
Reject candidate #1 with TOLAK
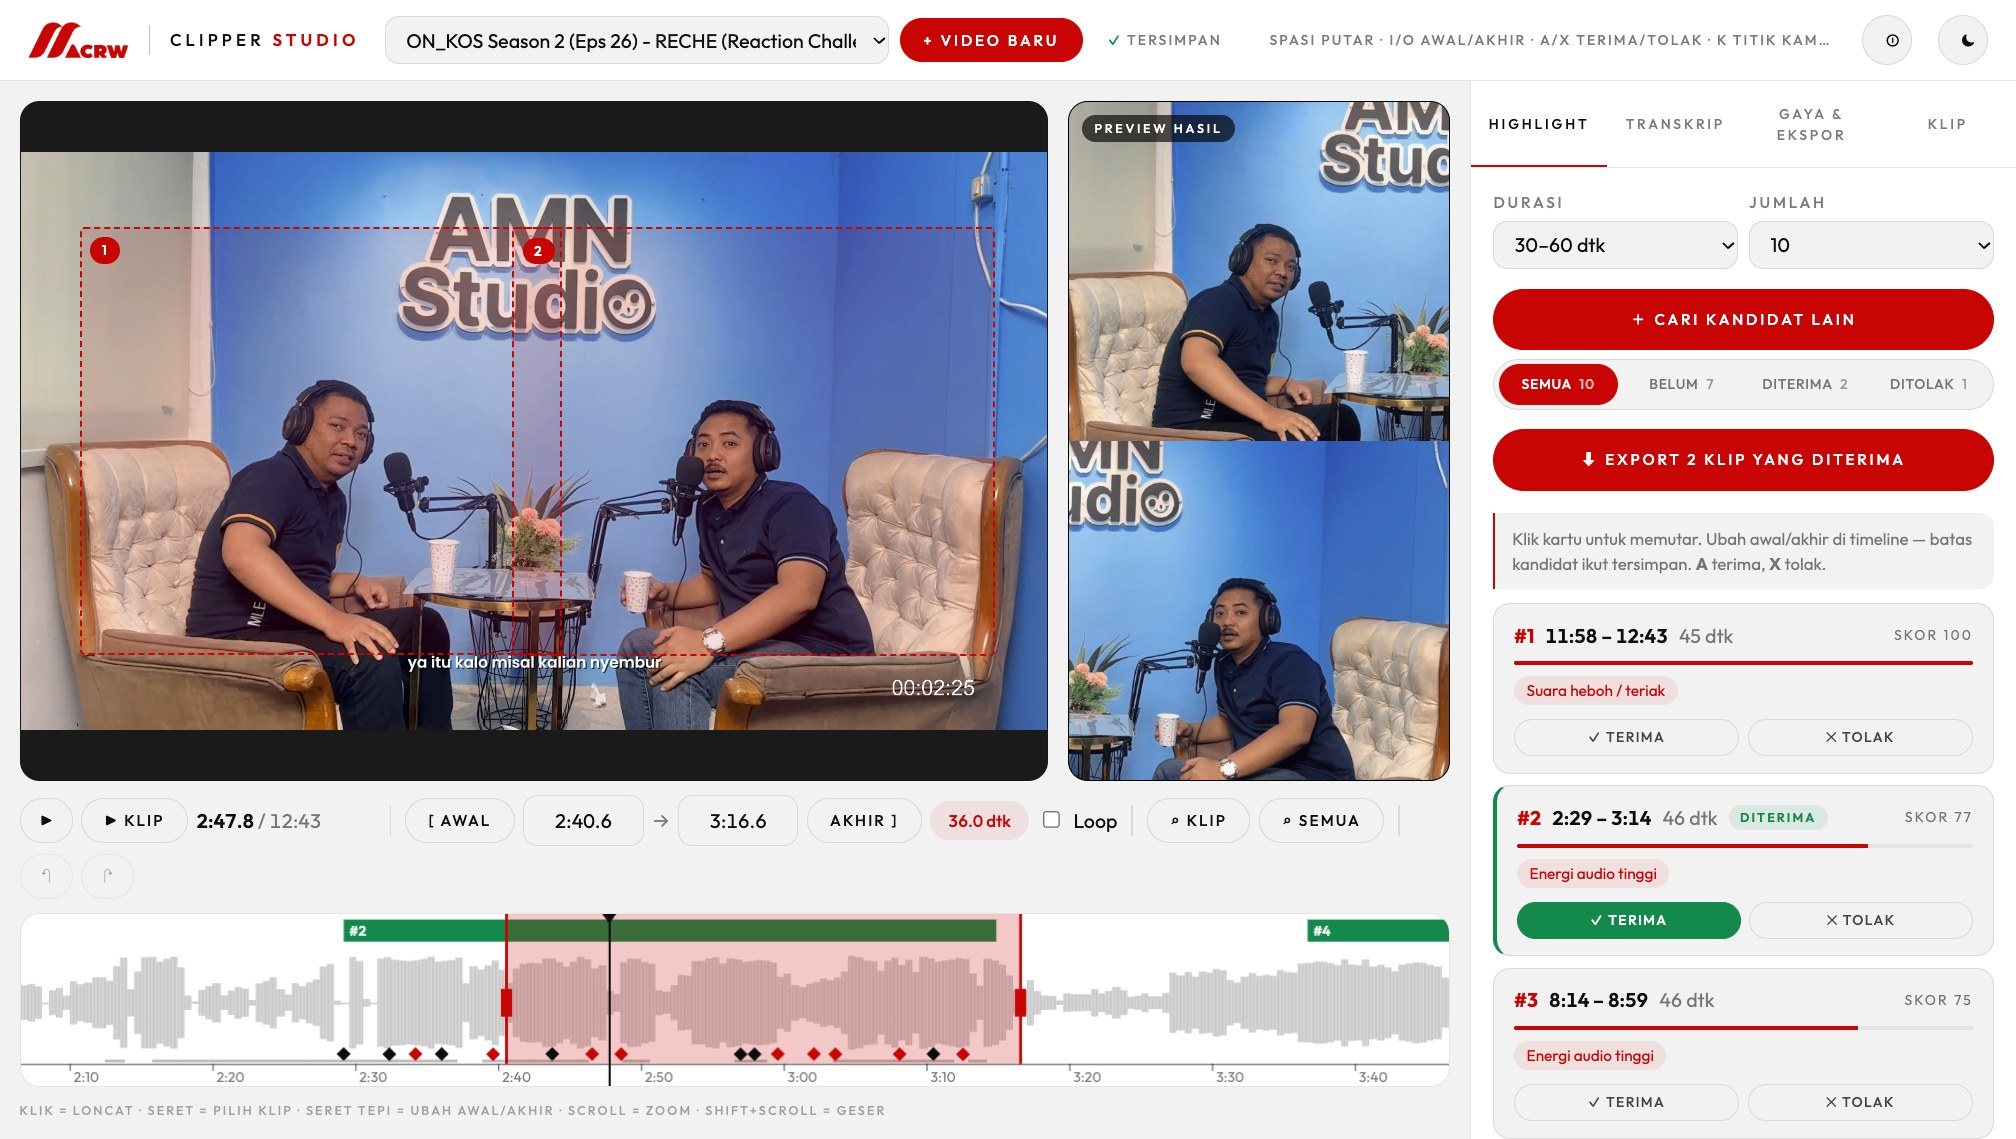[x=1860, y=737]
